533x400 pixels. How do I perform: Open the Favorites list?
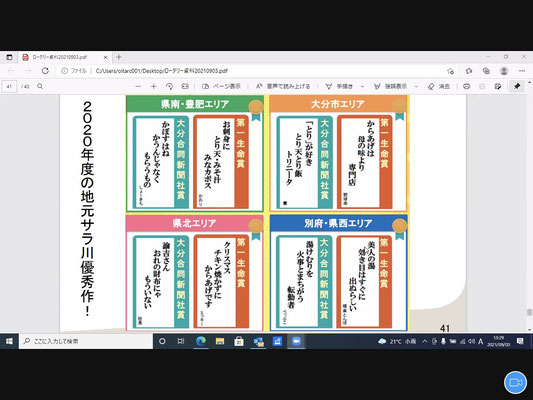(469, 71)
